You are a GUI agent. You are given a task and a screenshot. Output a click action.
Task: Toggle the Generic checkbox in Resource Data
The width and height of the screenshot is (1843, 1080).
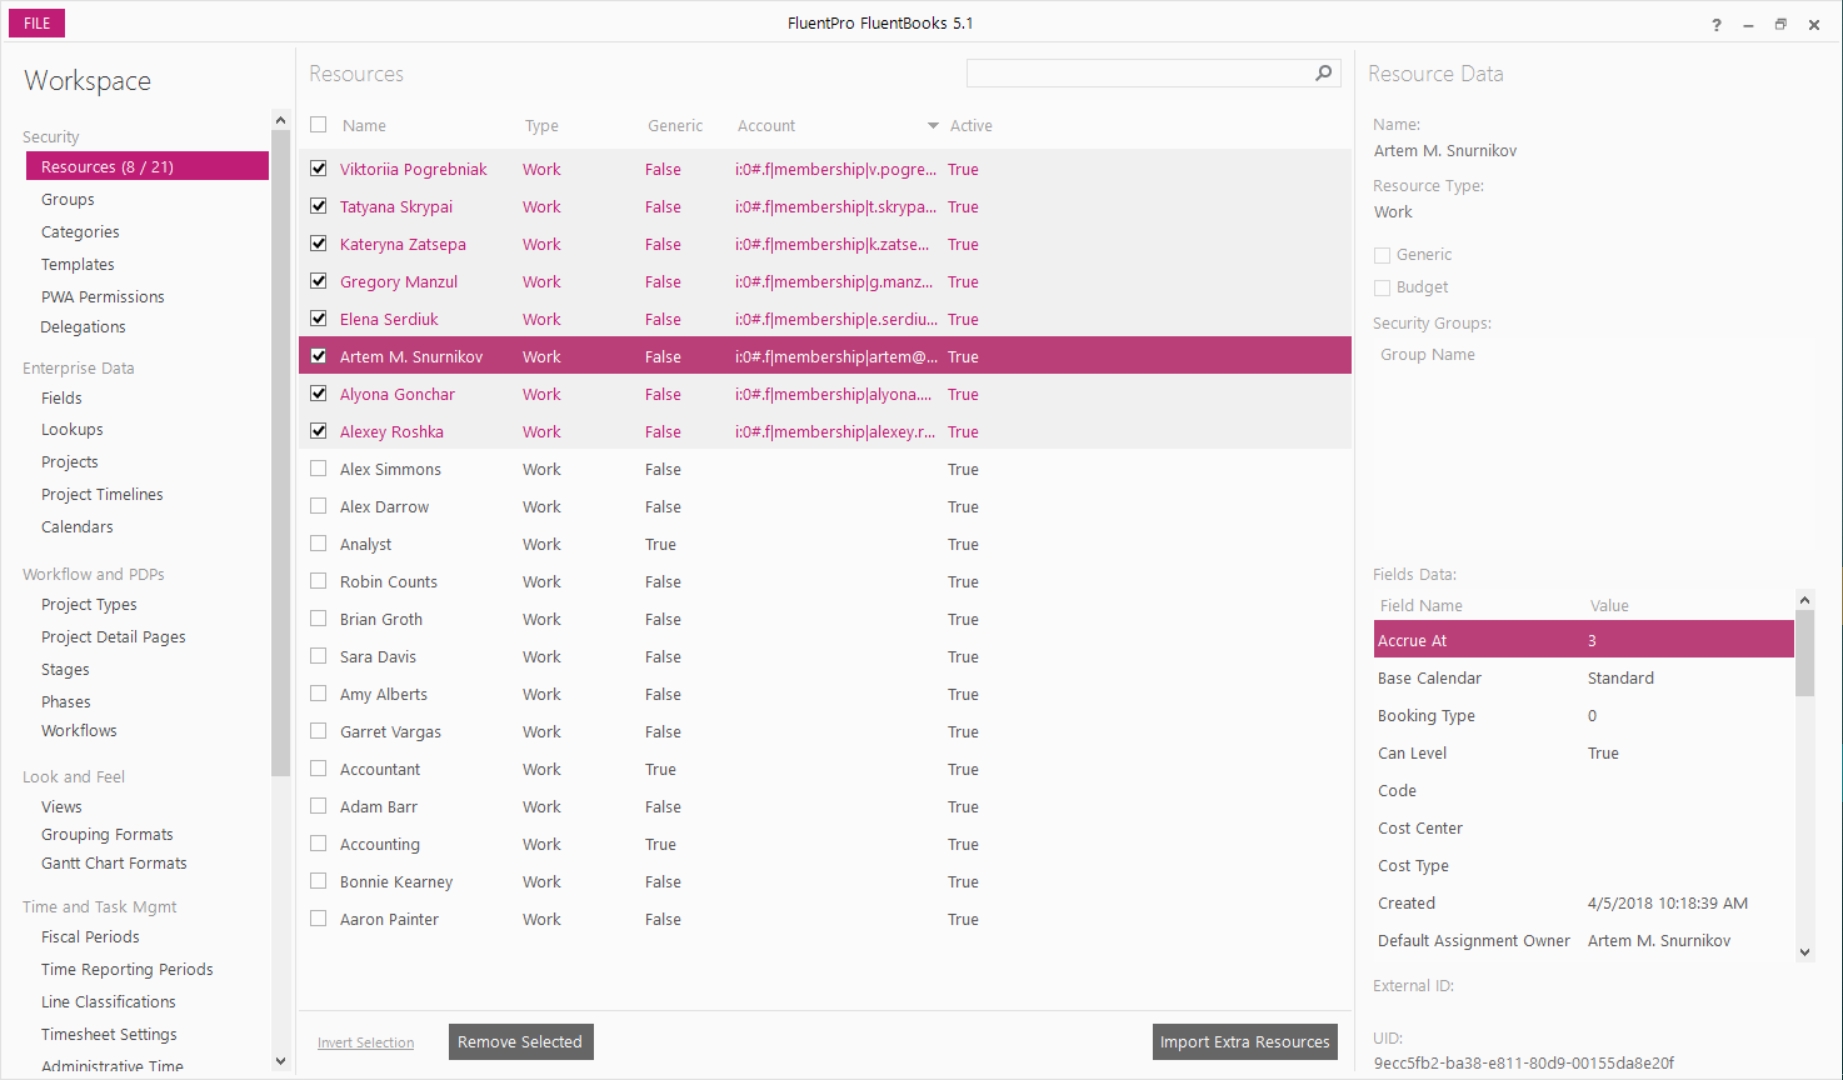(x=1382, y=255)
